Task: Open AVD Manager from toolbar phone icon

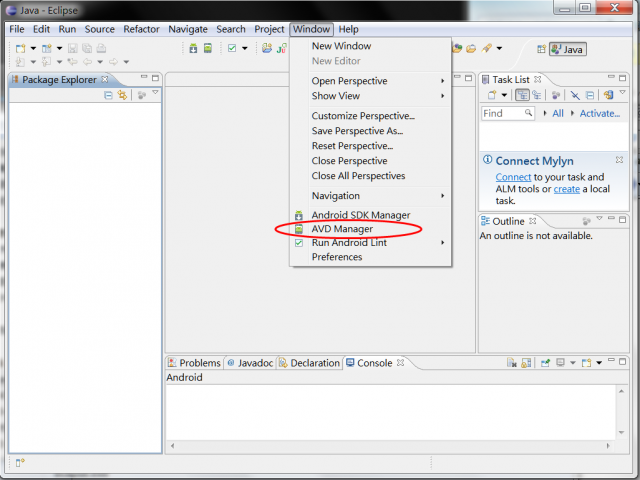Action: coord(208,49)
